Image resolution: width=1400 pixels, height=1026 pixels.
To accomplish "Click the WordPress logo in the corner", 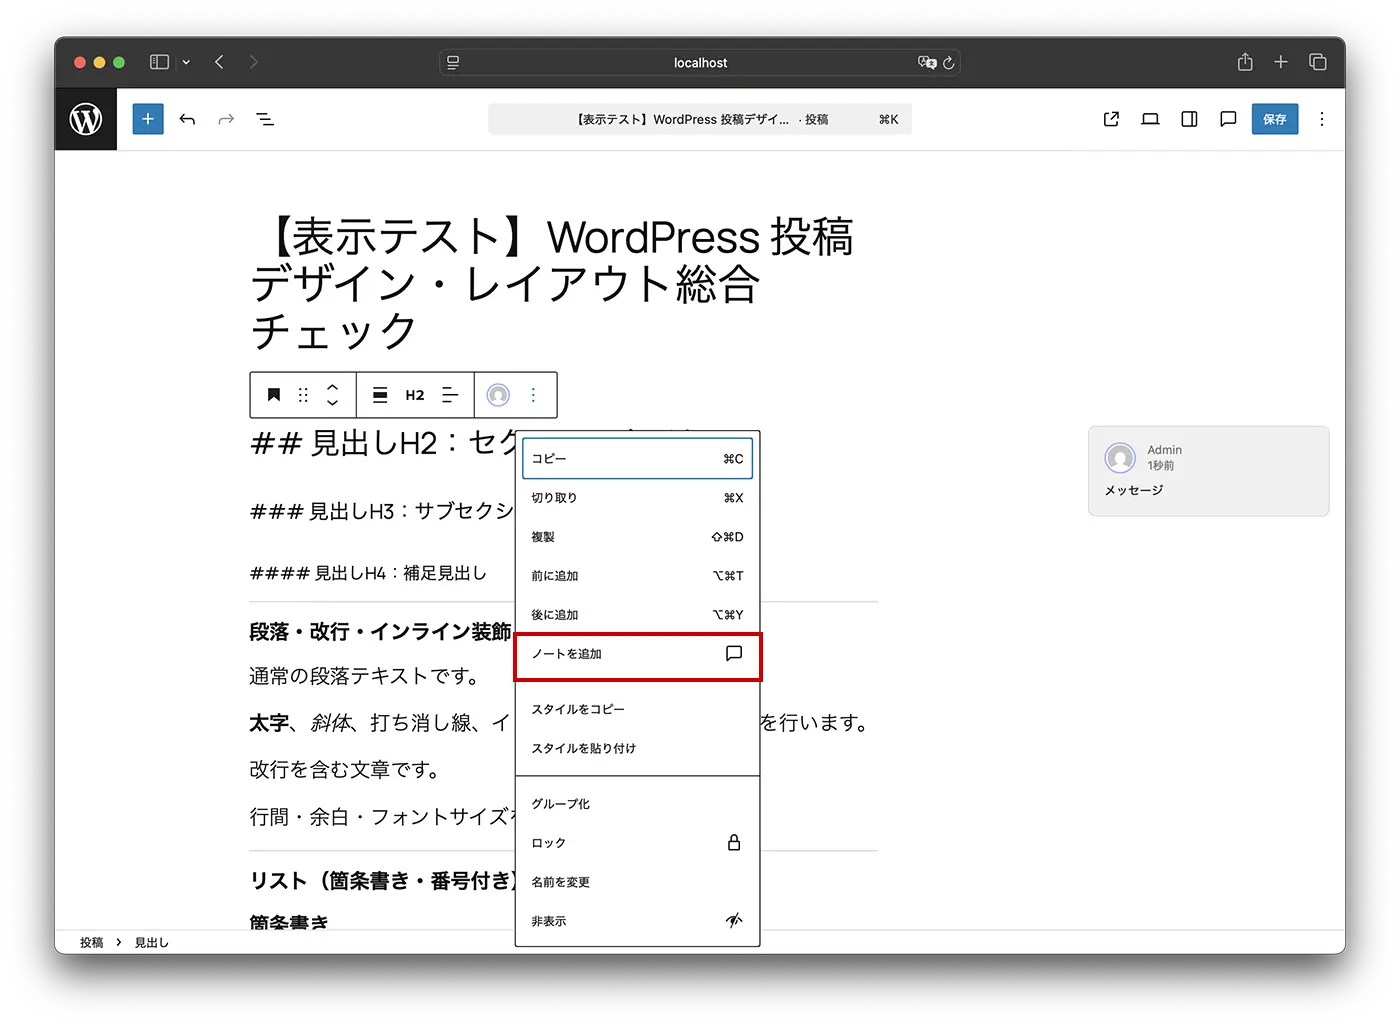I will point(85,119).
